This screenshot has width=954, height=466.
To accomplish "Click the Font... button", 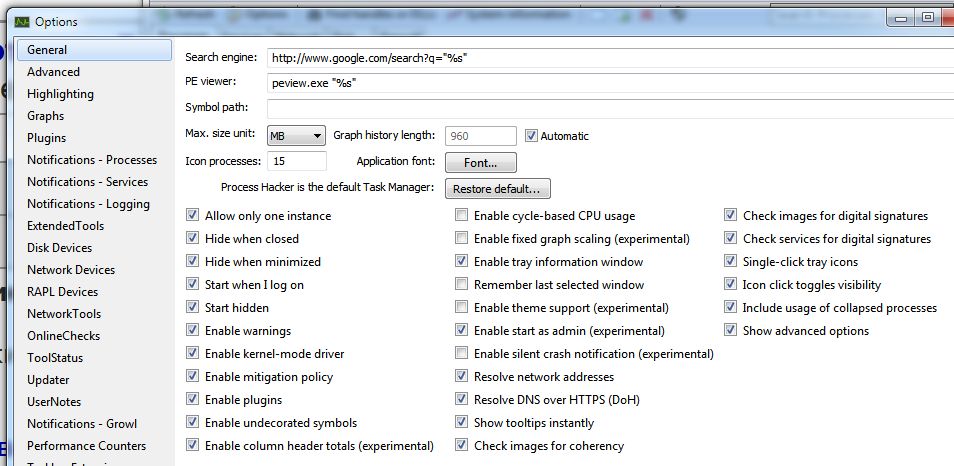I will coord(480,162).
